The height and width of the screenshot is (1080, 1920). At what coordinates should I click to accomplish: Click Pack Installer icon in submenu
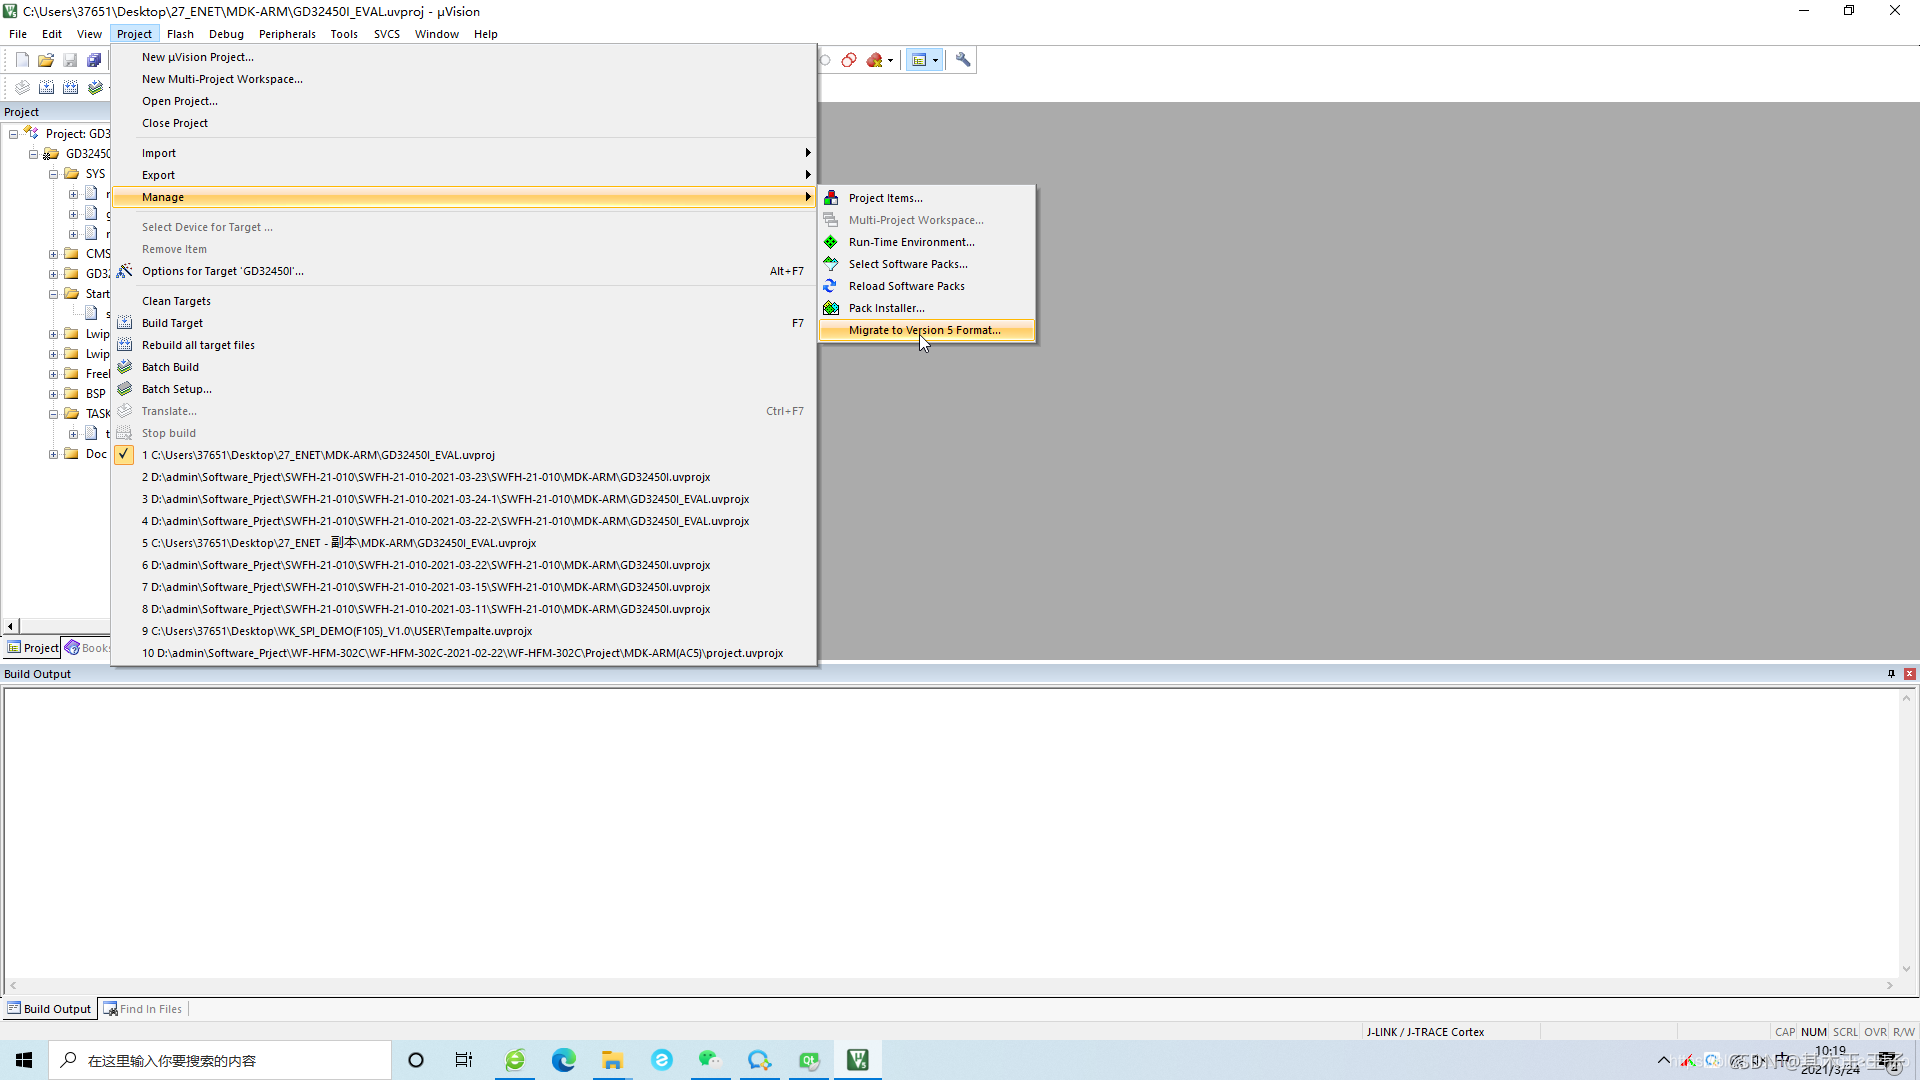[831, 308]
